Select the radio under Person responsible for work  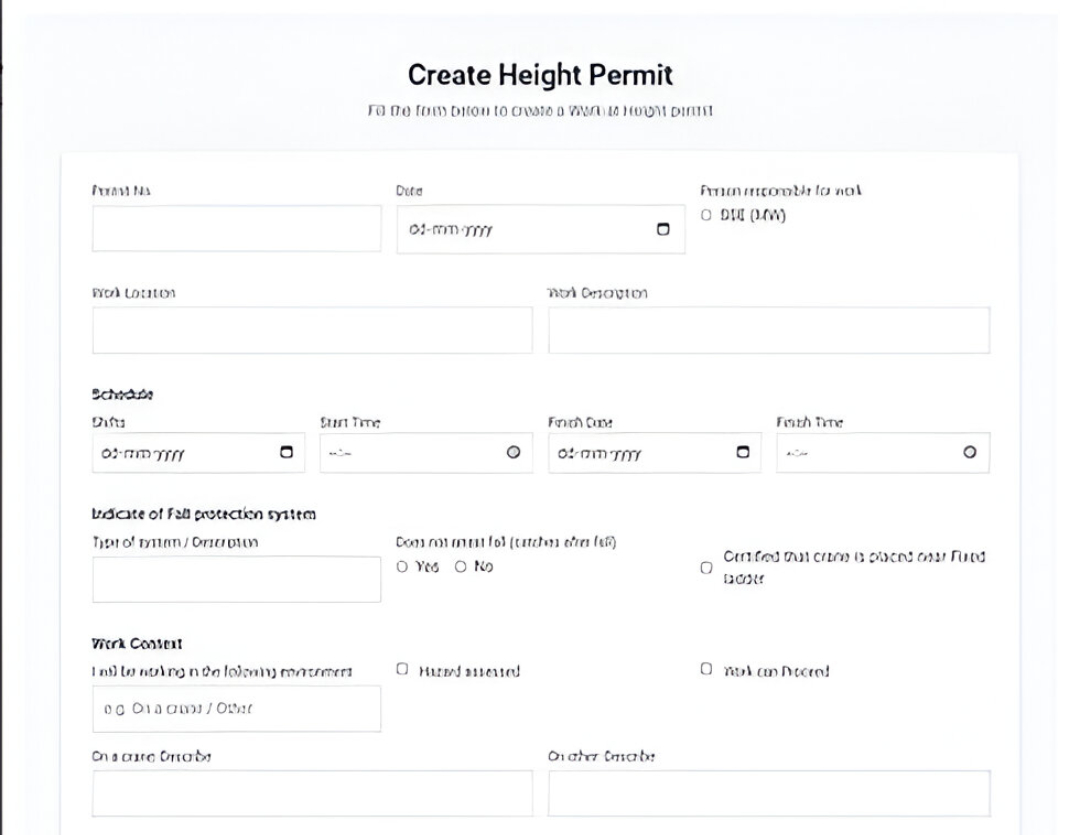point(708,213)
